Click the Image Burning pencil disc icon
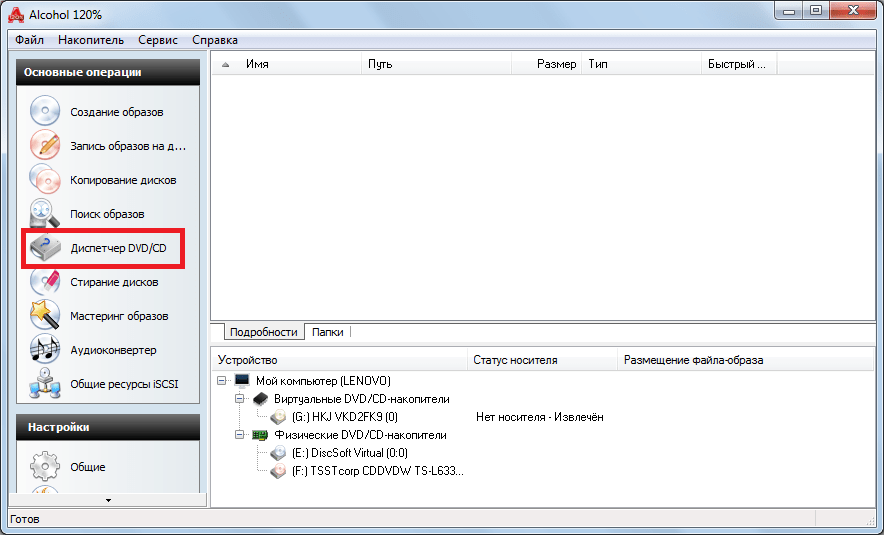The height and width of the screenshot is (535, 884). click(45, 145)
